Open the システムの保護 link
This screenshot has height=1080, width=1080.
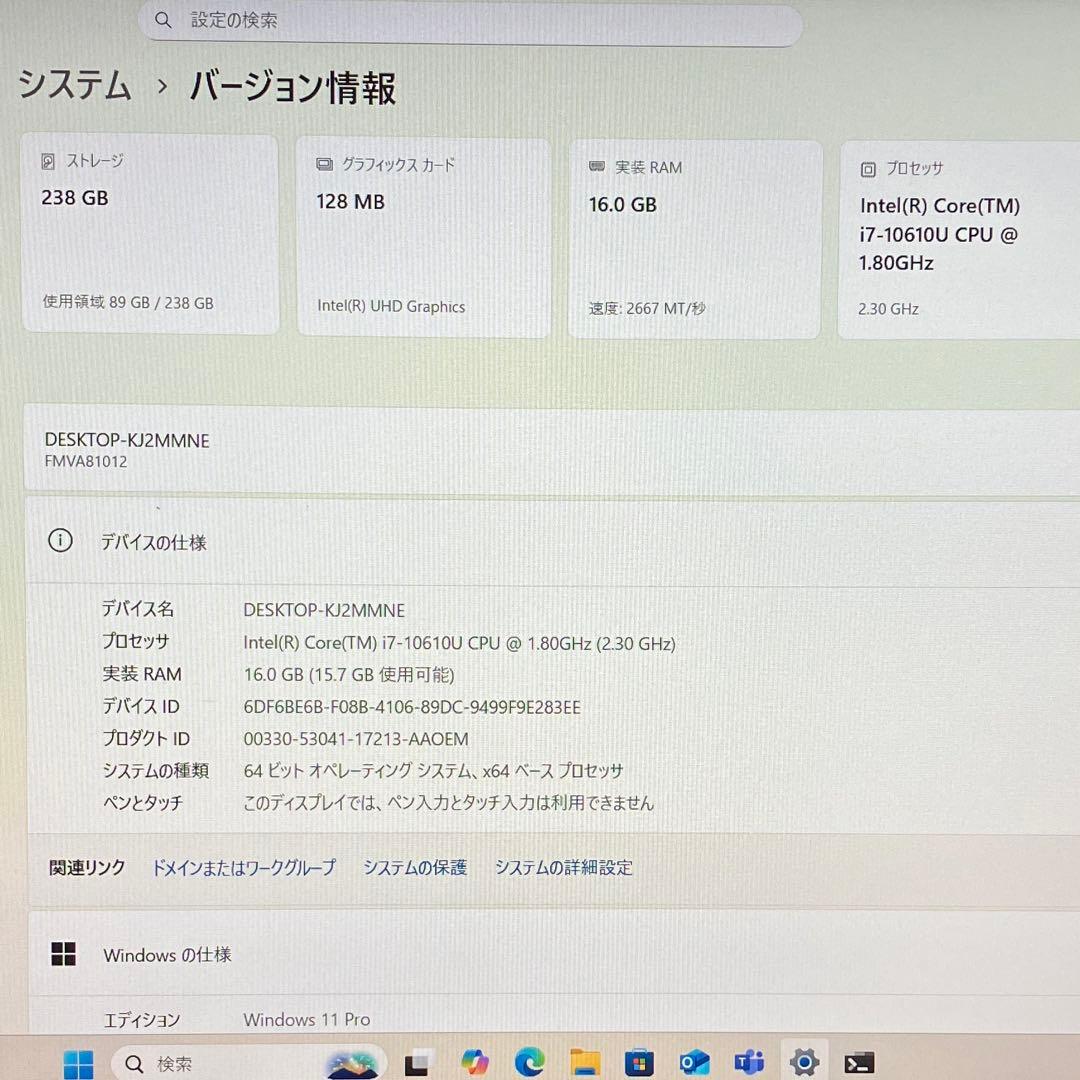coord(415,868)
